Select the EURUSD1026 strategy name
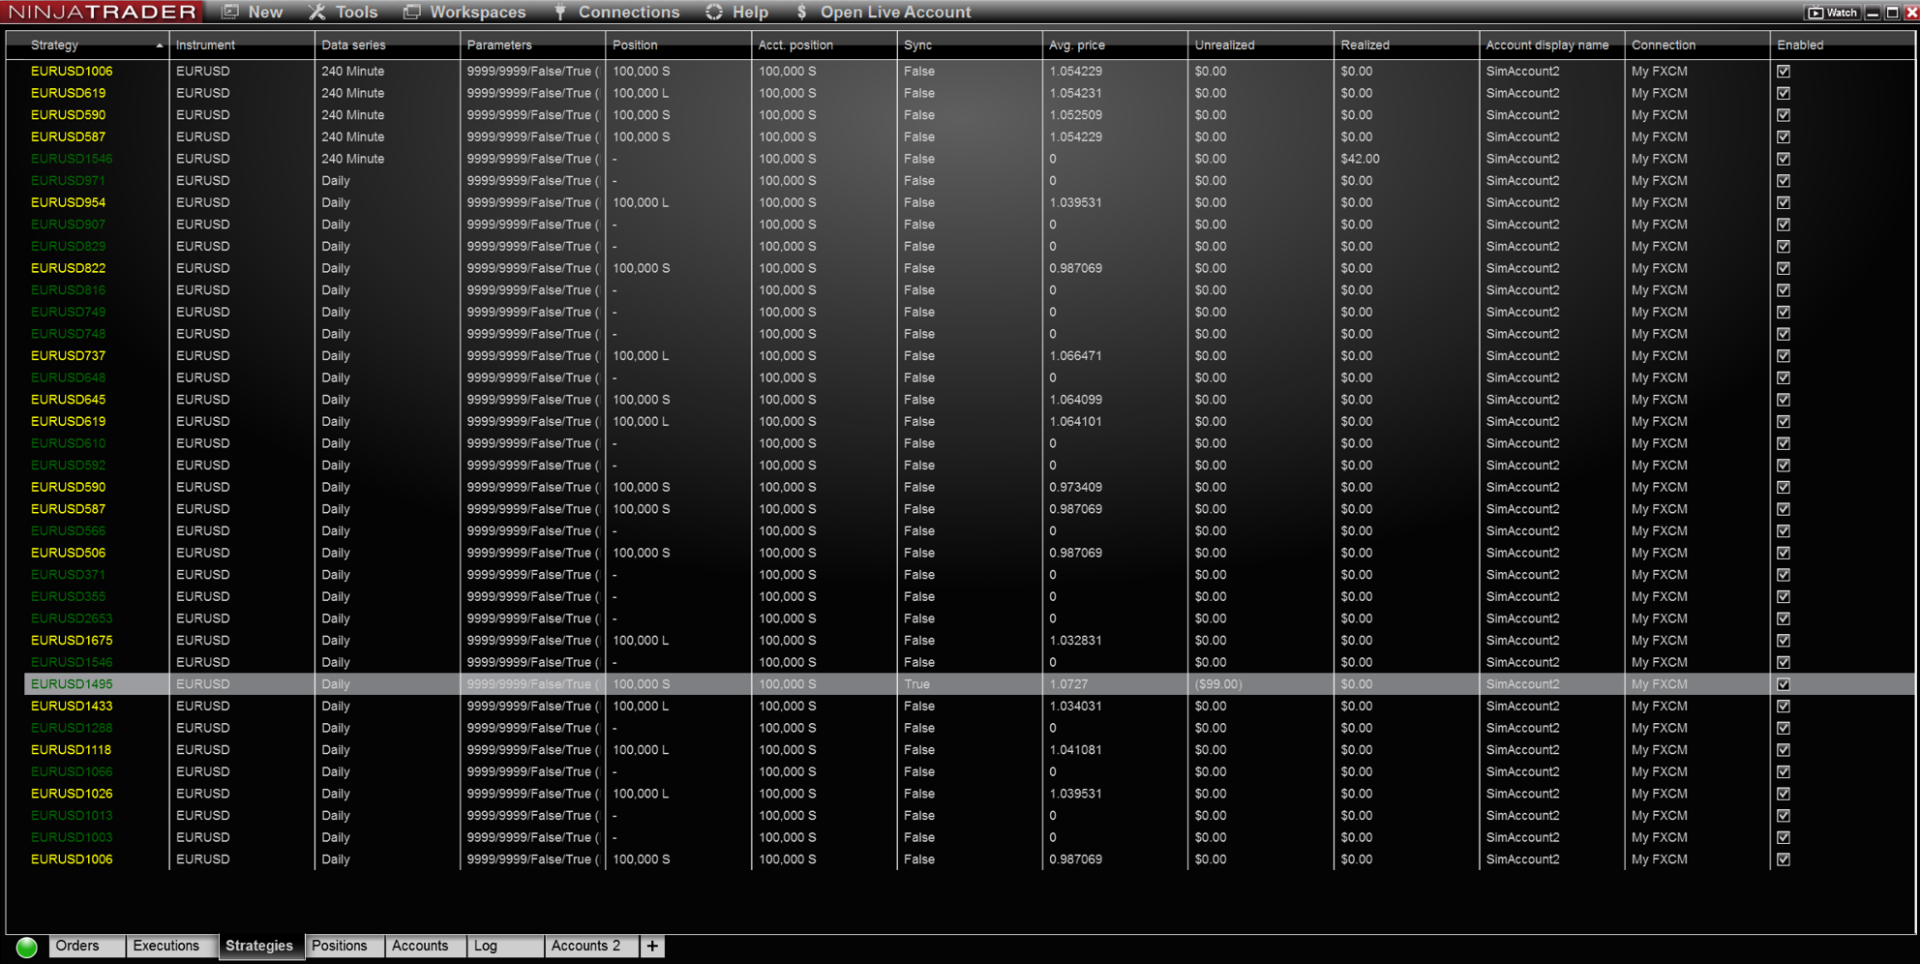The width and height of the screenshot is (1920, 964). (72, 794)
